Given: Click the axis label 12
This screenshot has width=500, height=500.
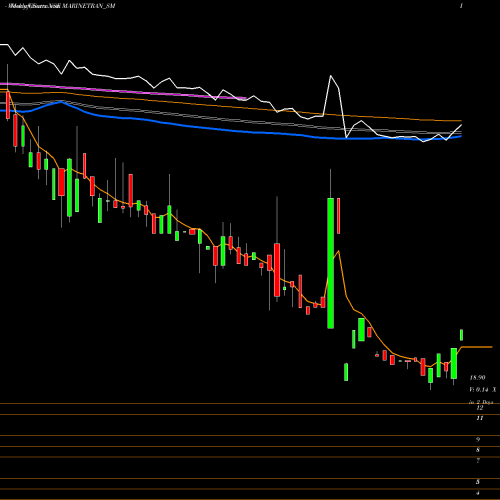Looking at the screenshot, I should (480, 408).
